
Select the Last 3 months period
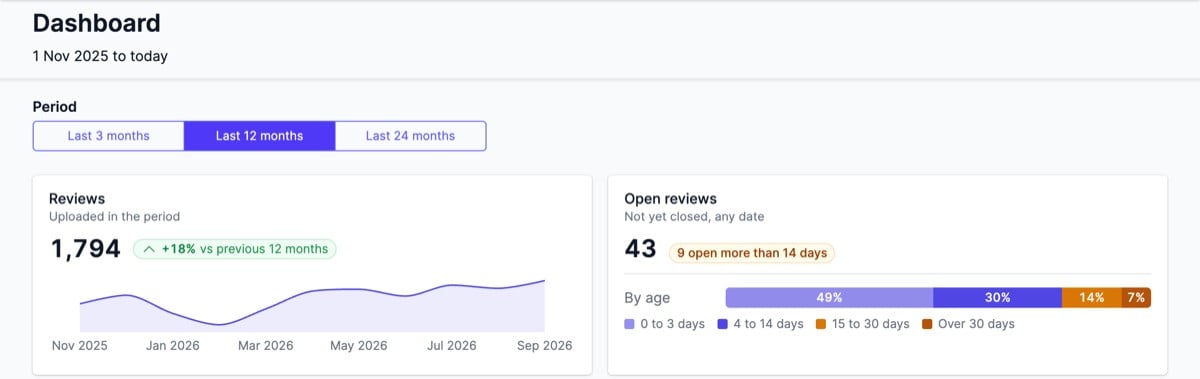(108, 136)
